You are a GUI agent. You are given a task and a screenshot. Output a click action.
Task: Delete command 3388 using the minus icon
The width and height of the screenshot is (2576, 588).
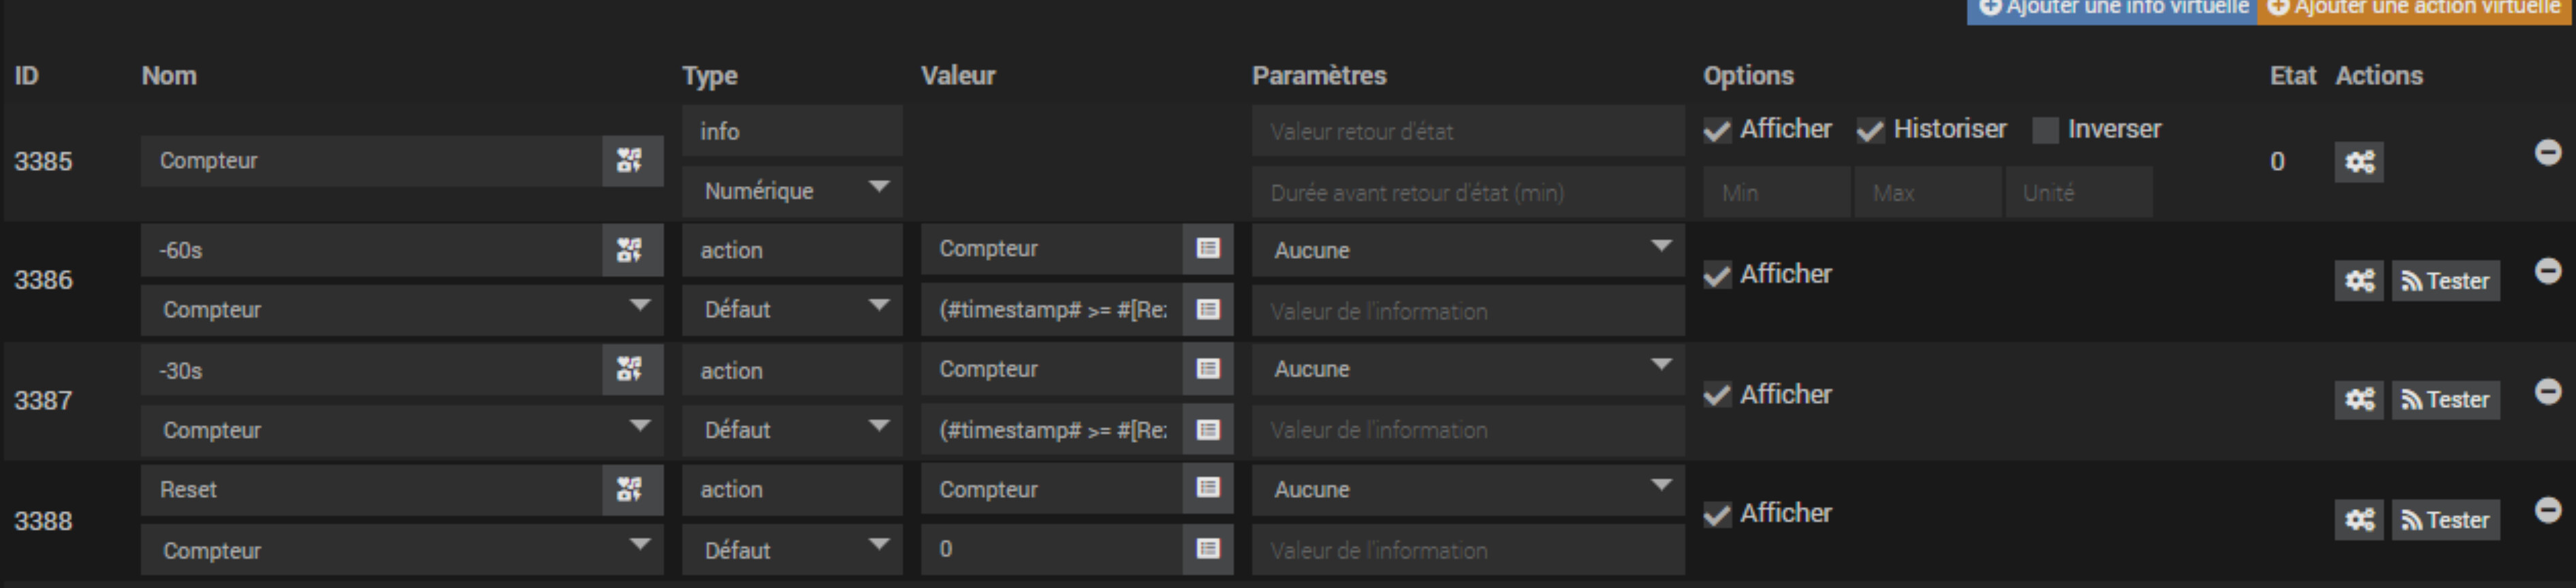tap(2548, 511)
